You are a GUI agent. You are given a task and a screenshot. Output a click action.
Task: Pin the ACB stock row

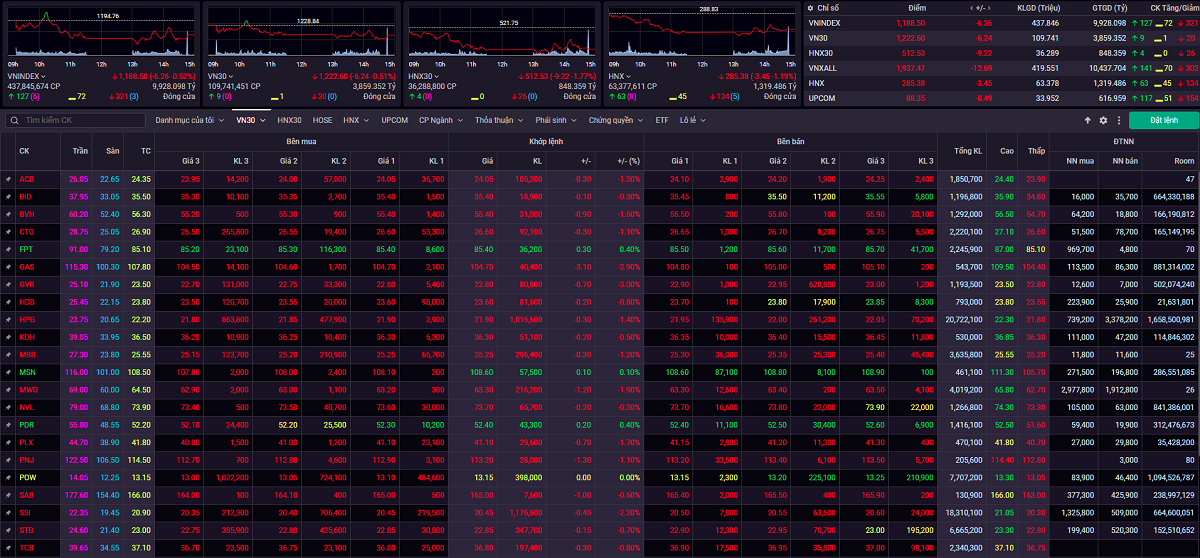point(8,179)
